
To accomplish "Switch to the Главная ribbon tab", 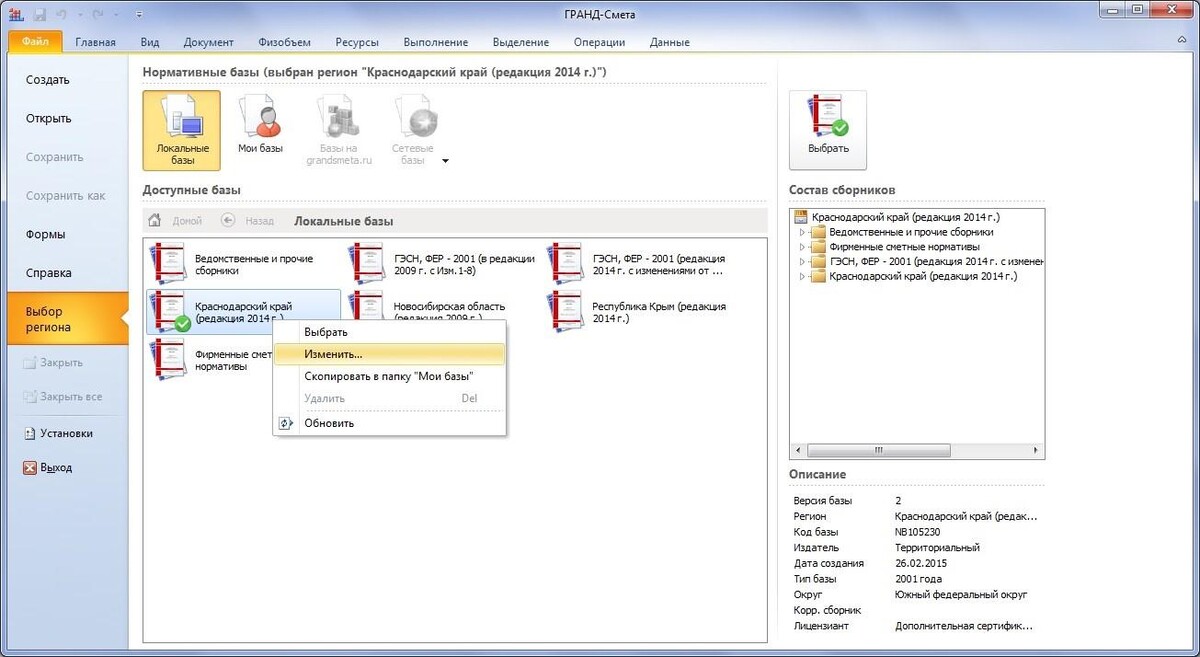I will tap(95, 42).
